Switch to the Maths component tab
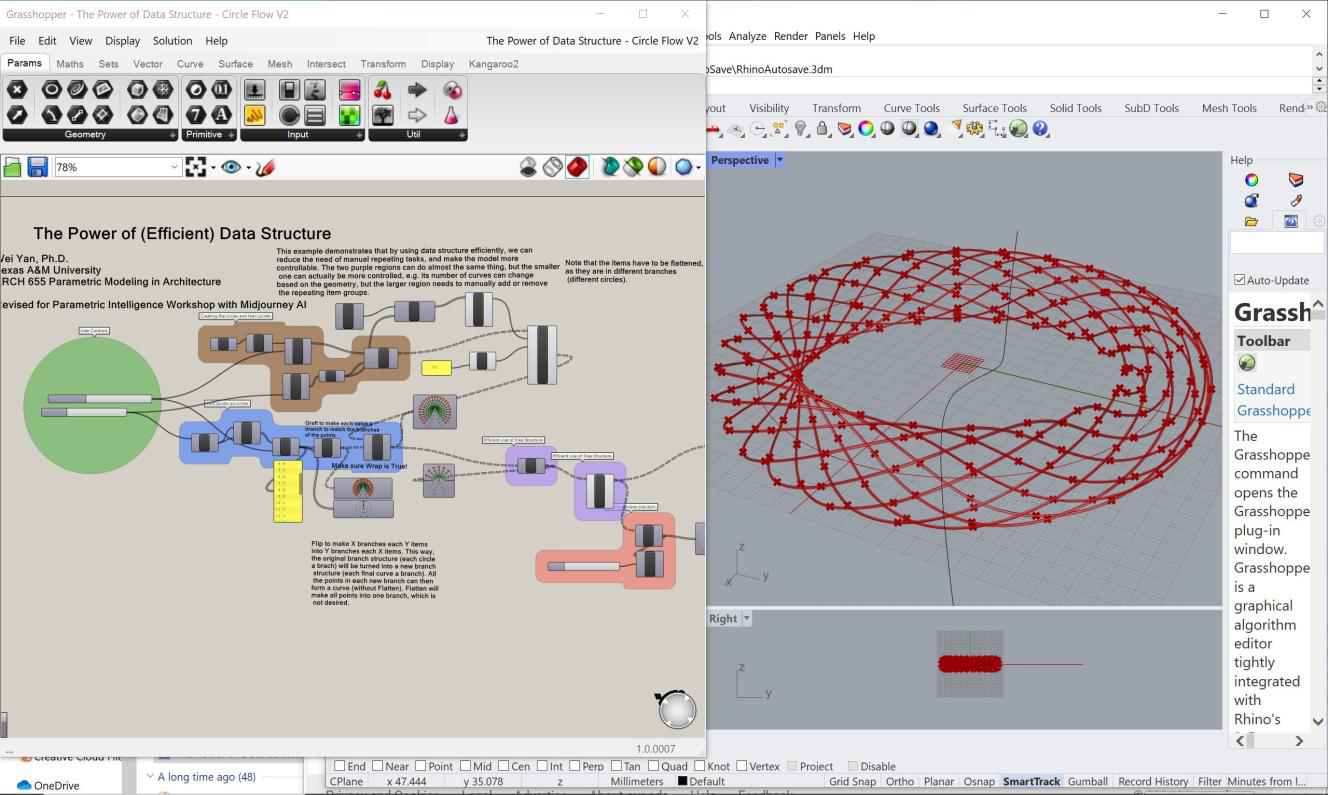Screen dimensions: 1328x795 [70, 64]
